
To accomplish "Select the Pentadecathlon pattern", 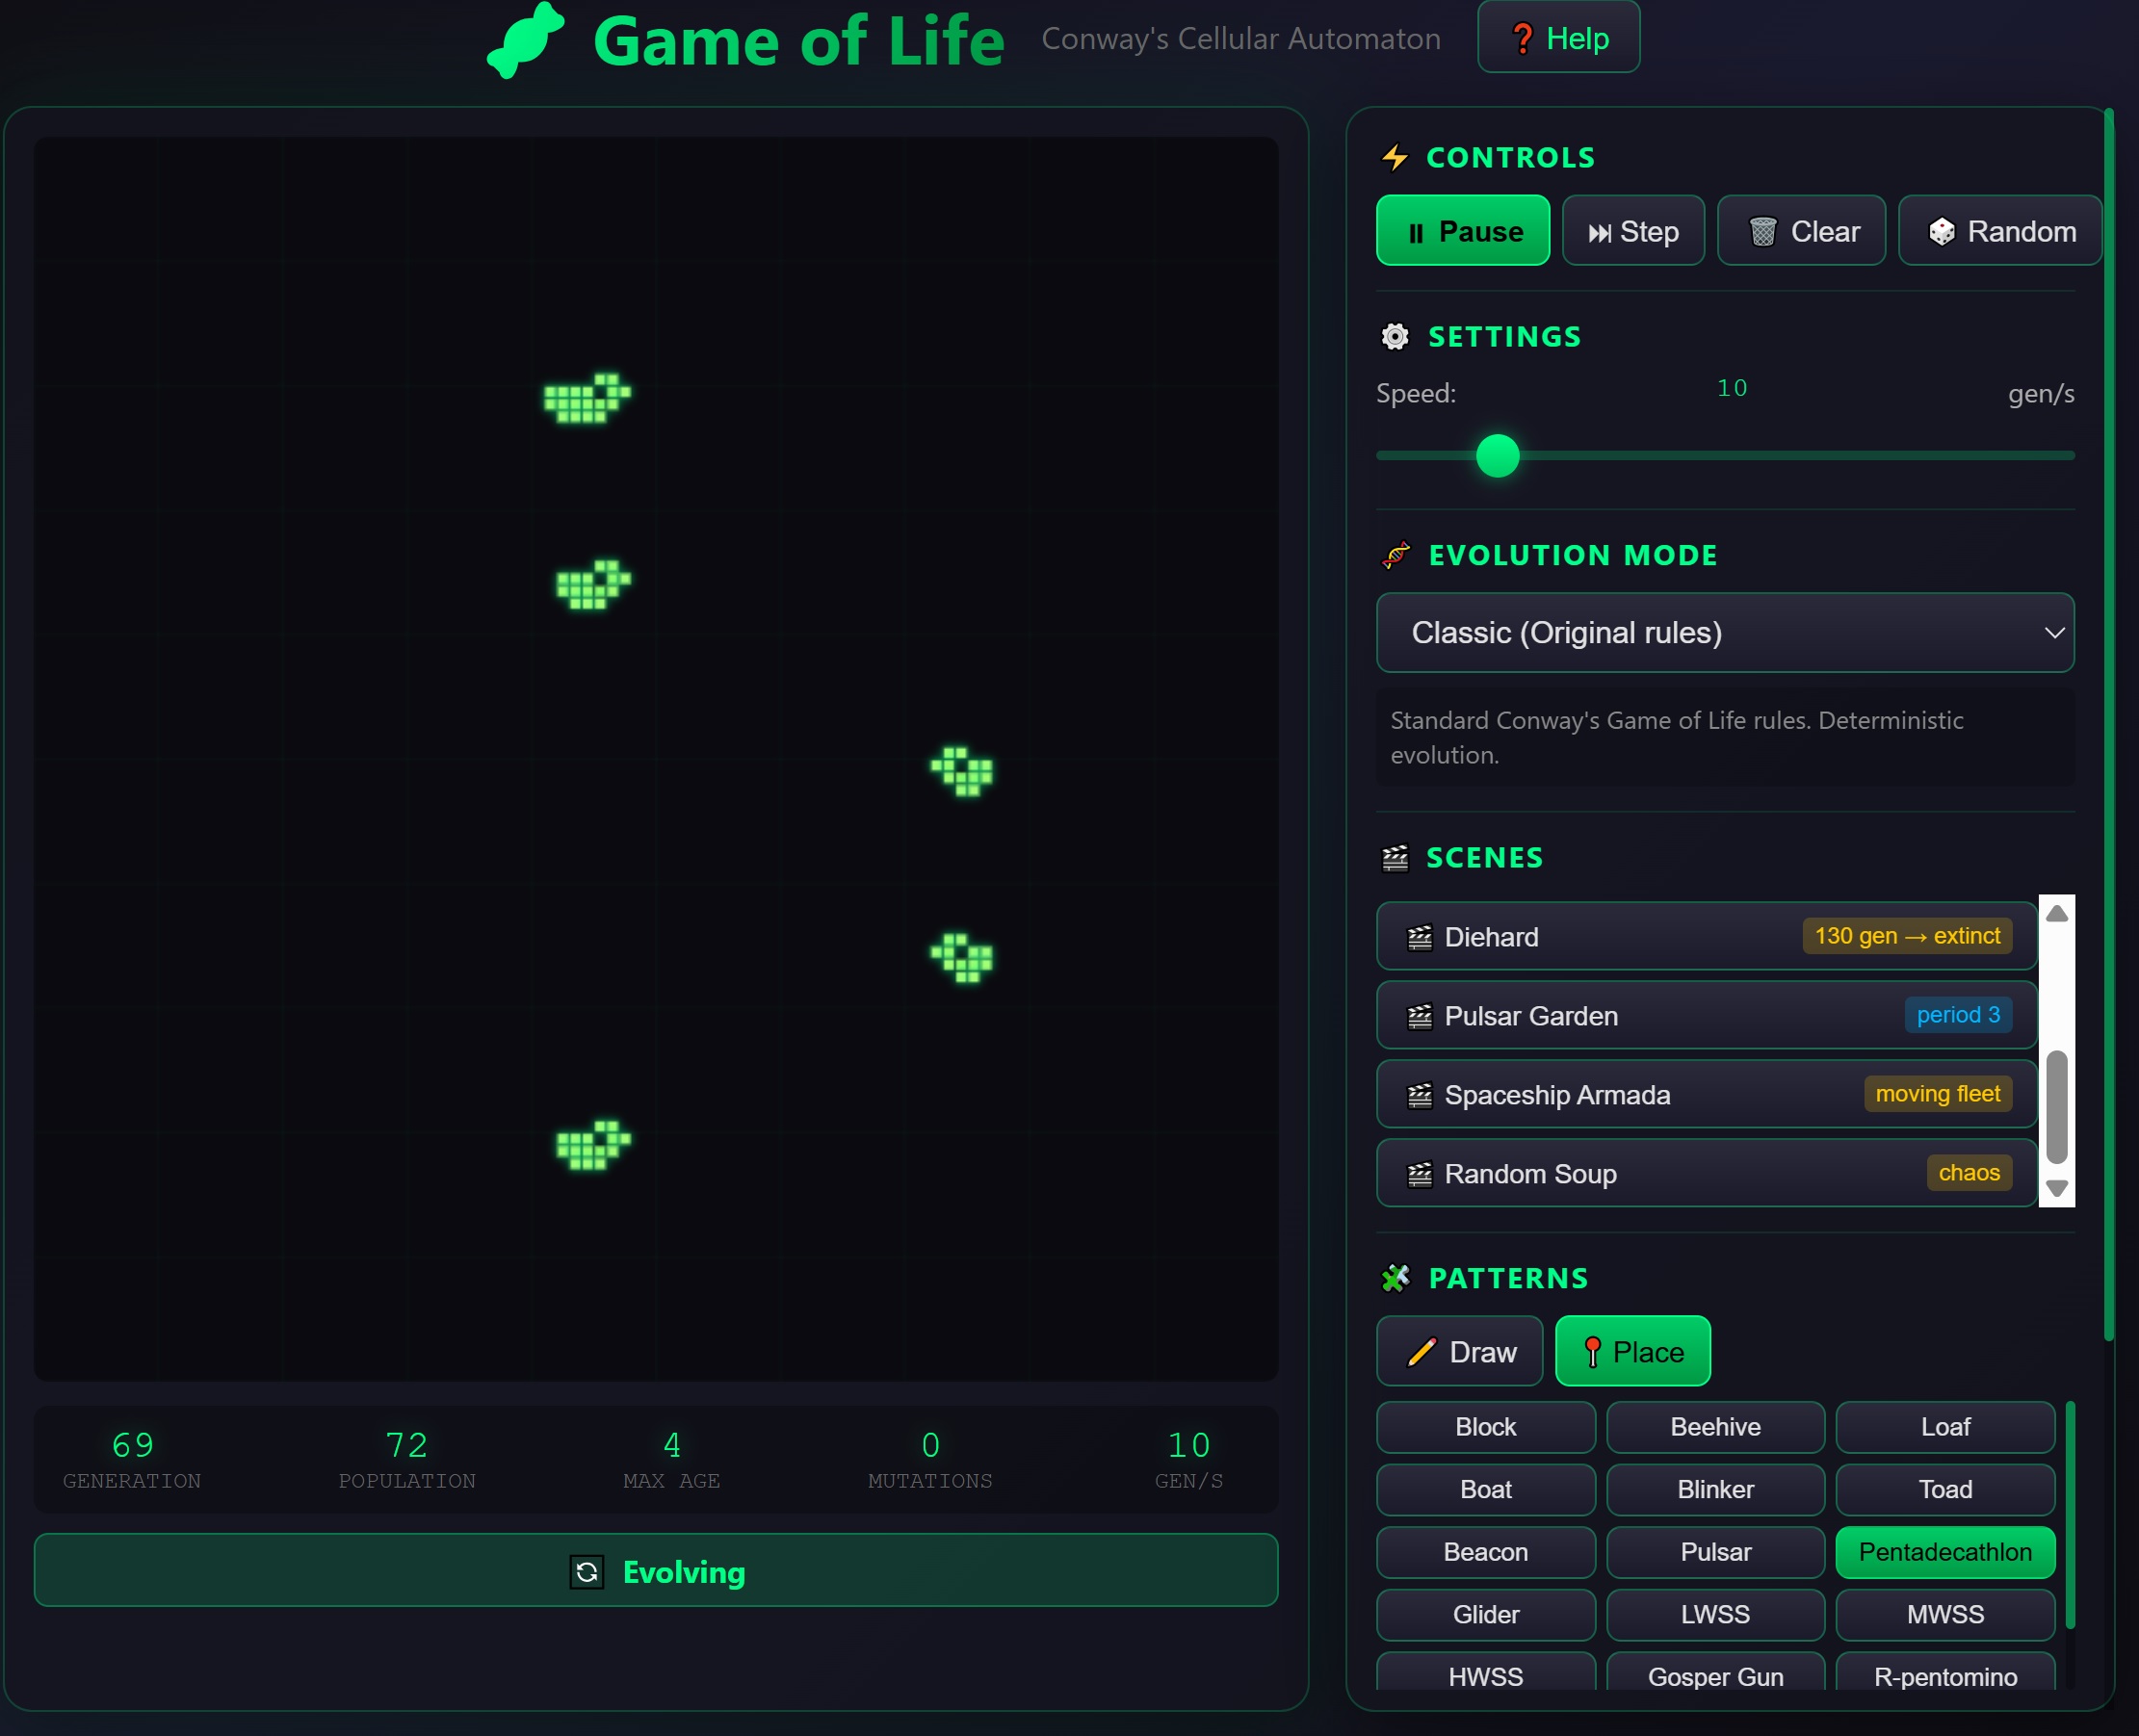I will (1944, 1552).
